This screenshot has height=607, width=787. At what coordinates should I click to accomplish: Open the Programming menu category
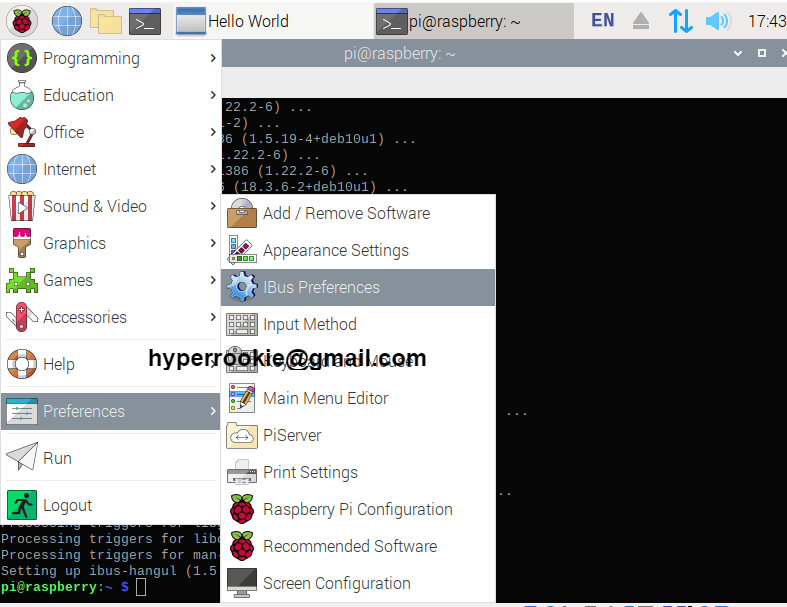tap(111, 58)
